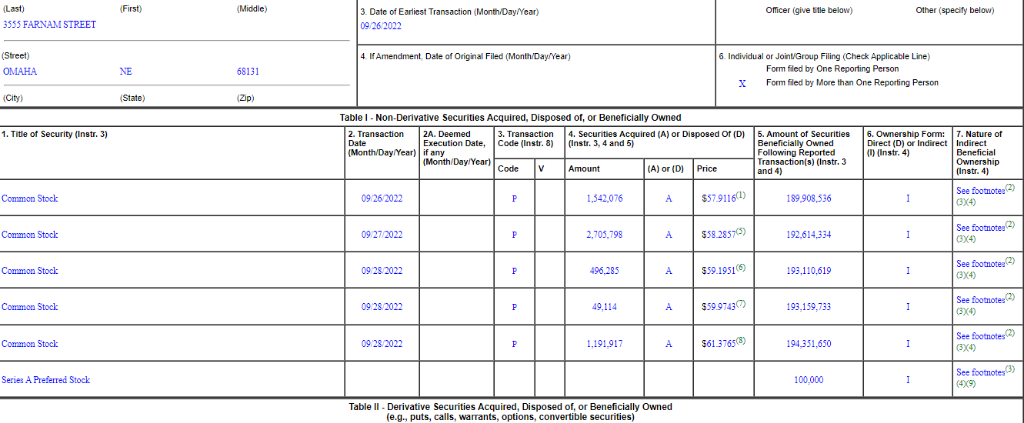The height and width of the screenshot is (423, 1024).
Task: Click the owned amount 194,351,650
Action: click(809, 344)
